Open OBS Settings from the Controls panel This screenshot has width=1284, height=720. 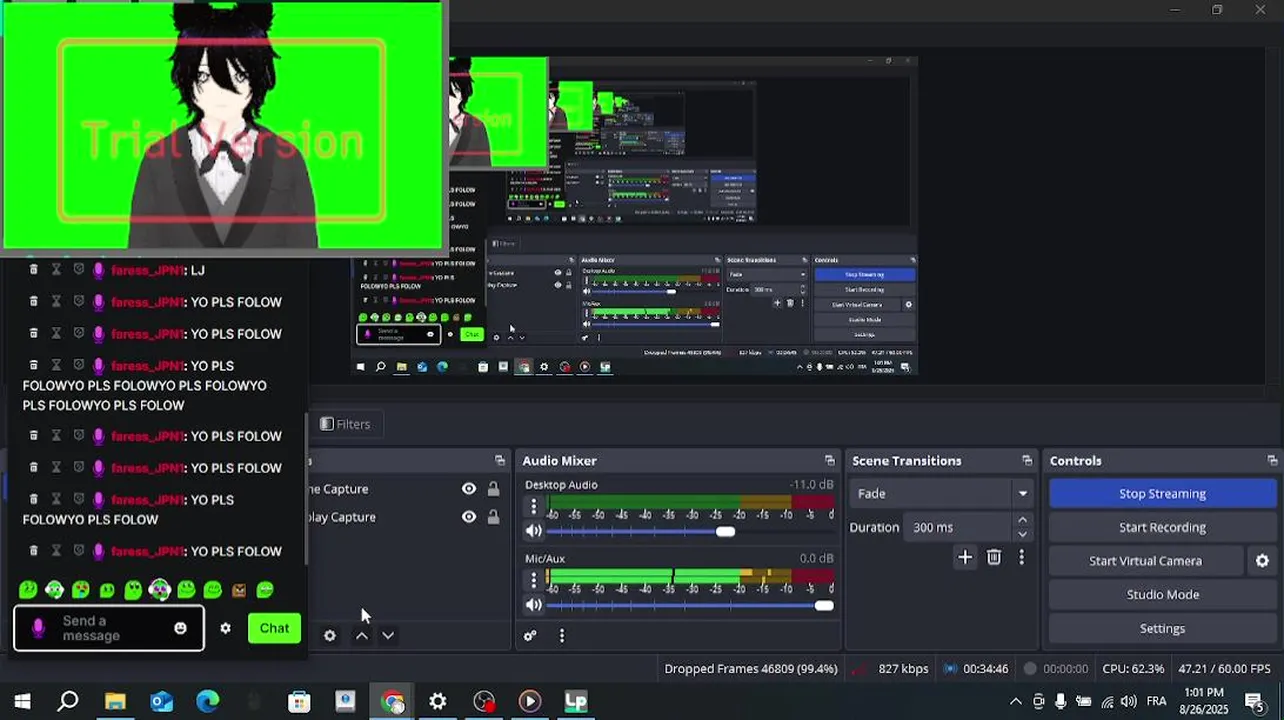click(1162, 628)
